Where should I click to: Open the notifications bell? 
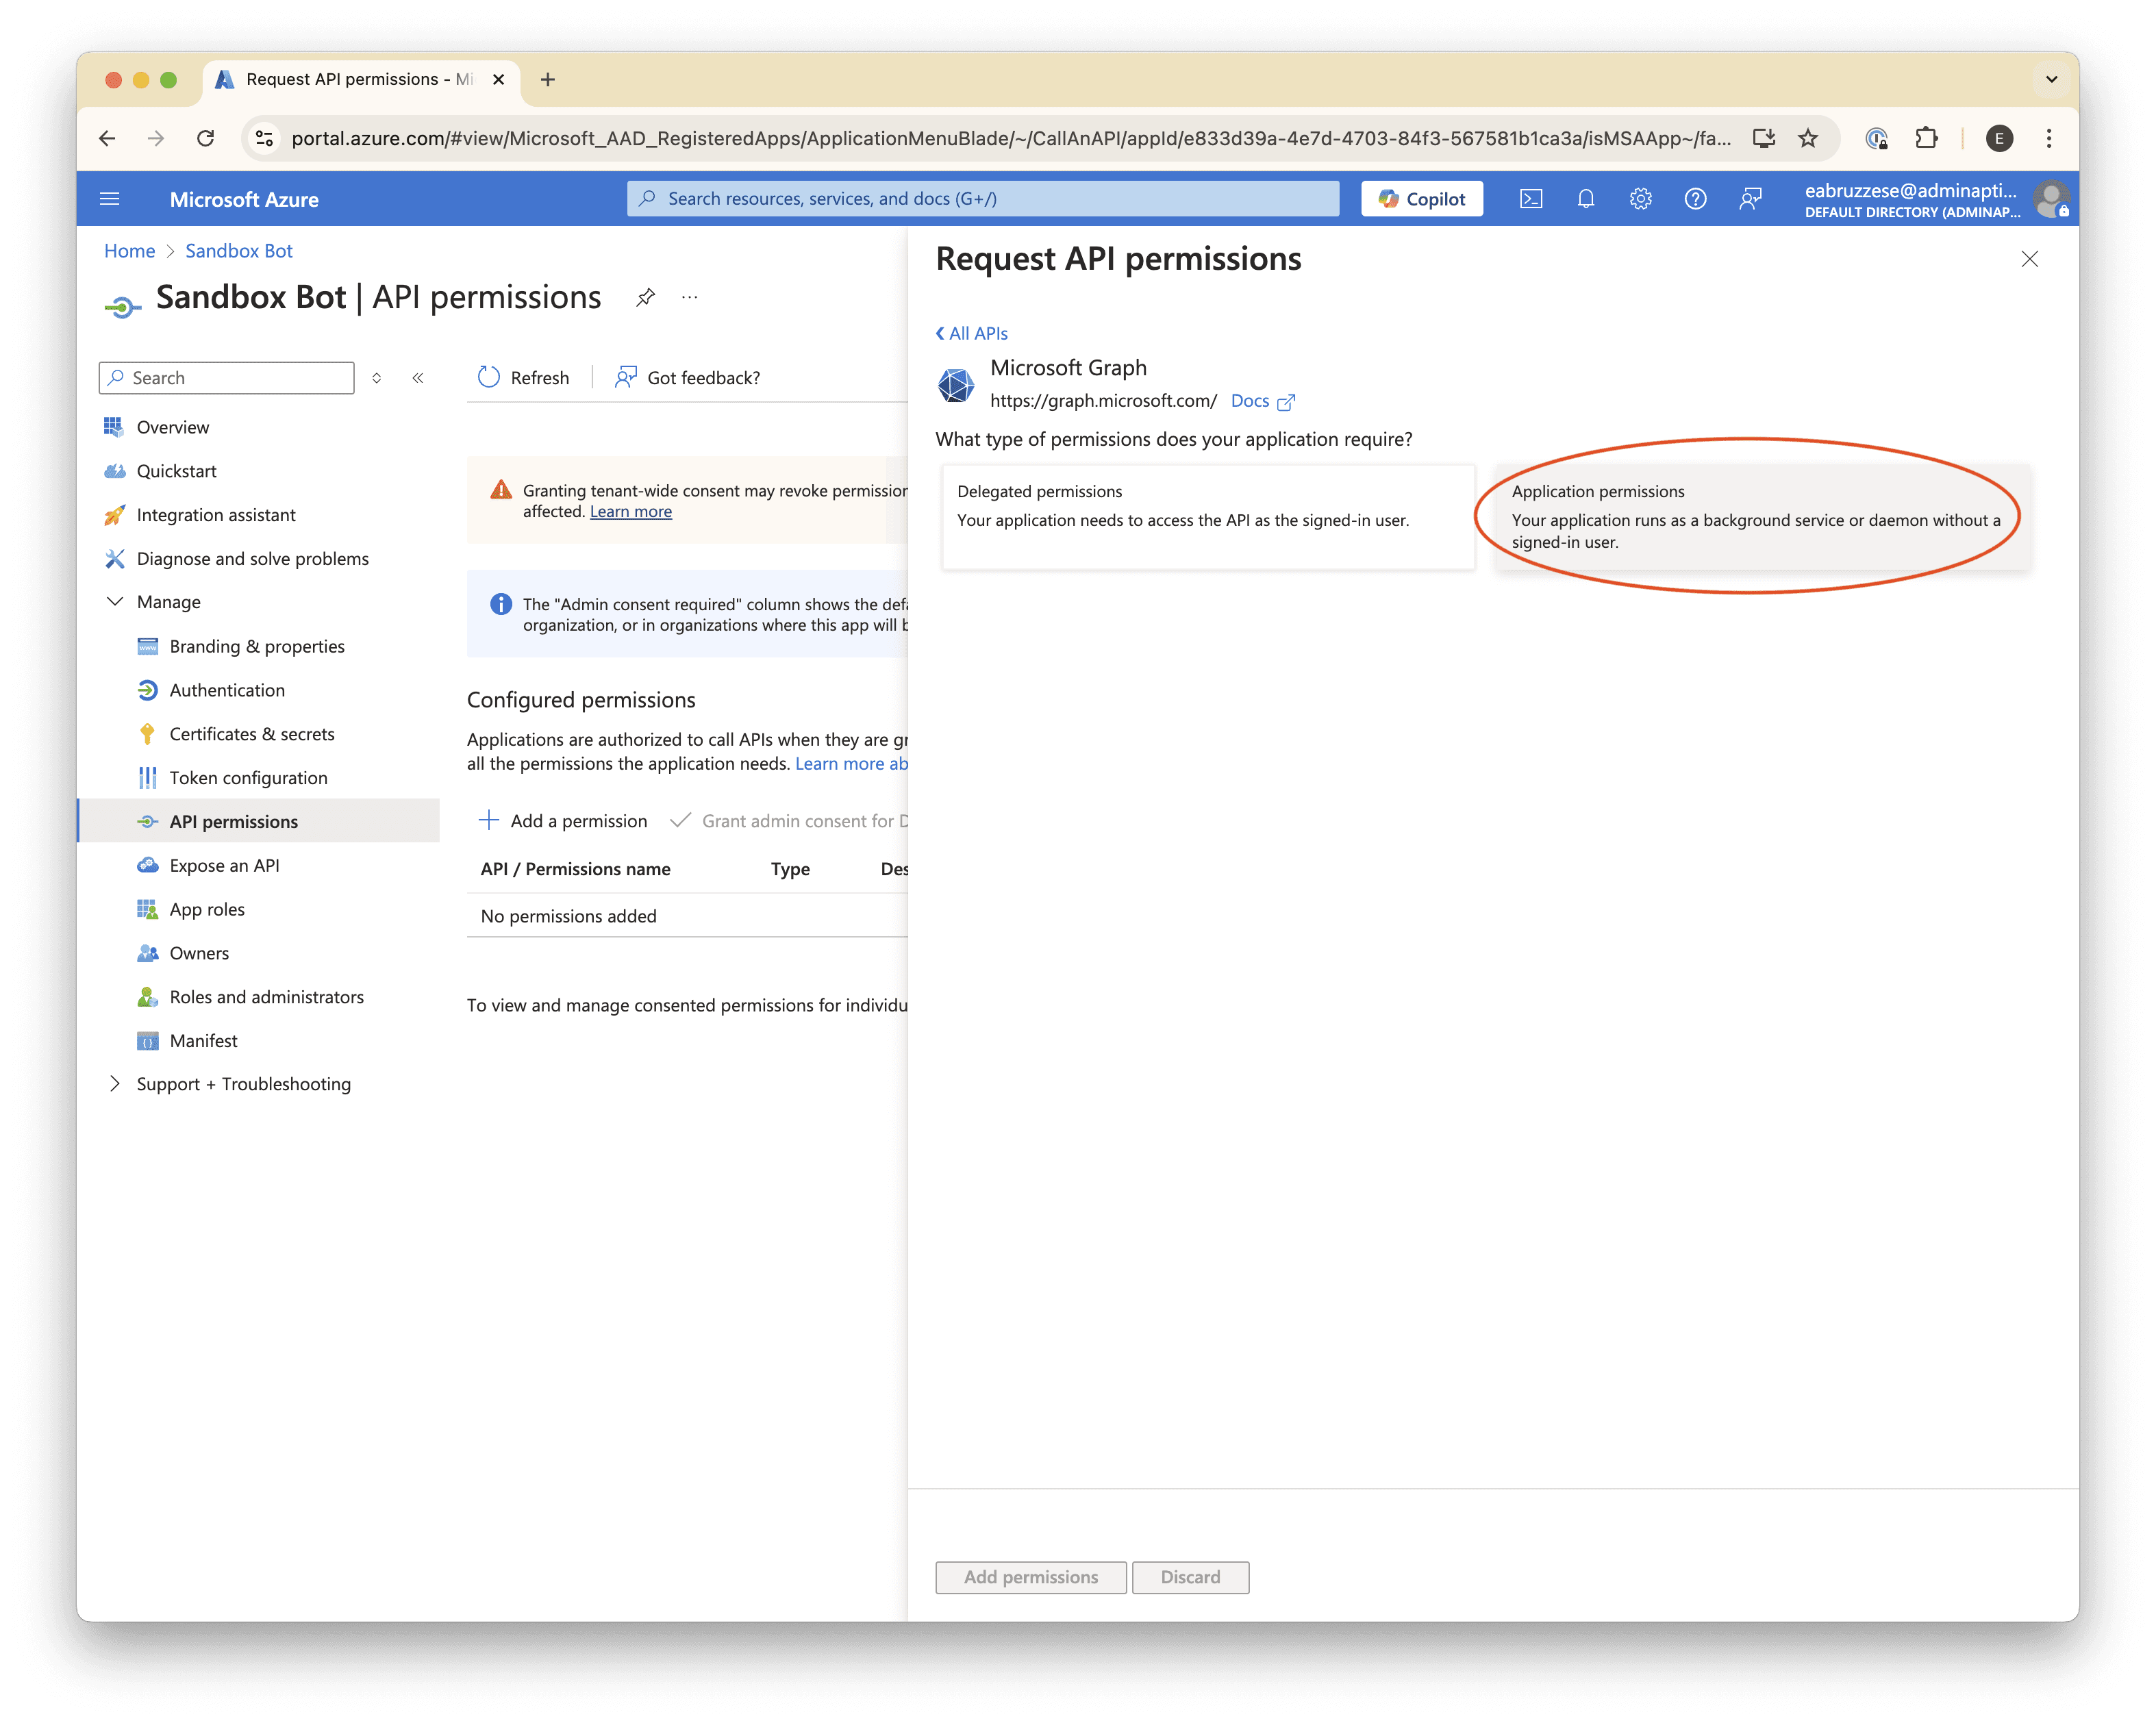coord(1586,199)
